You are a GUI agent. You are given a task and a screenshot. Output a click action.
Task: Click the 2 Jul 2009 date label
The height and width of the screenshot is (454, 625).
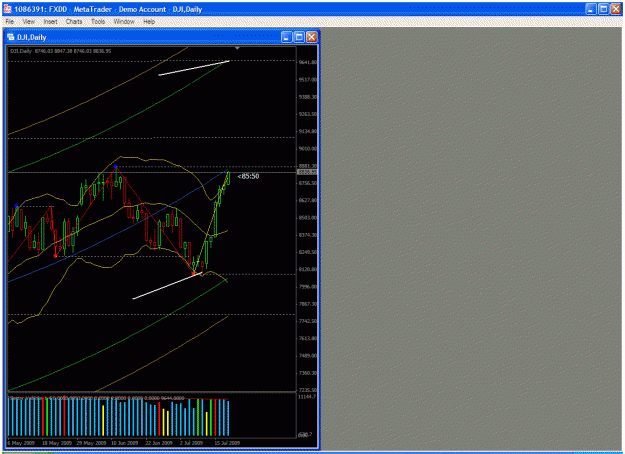tap(191, 443)
